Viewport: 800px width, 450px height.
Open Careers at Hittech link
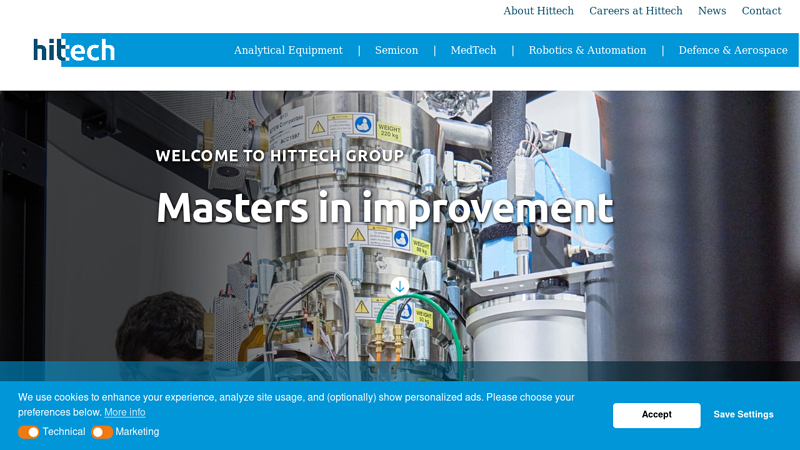pyautogui.click(x=636, y=11)
